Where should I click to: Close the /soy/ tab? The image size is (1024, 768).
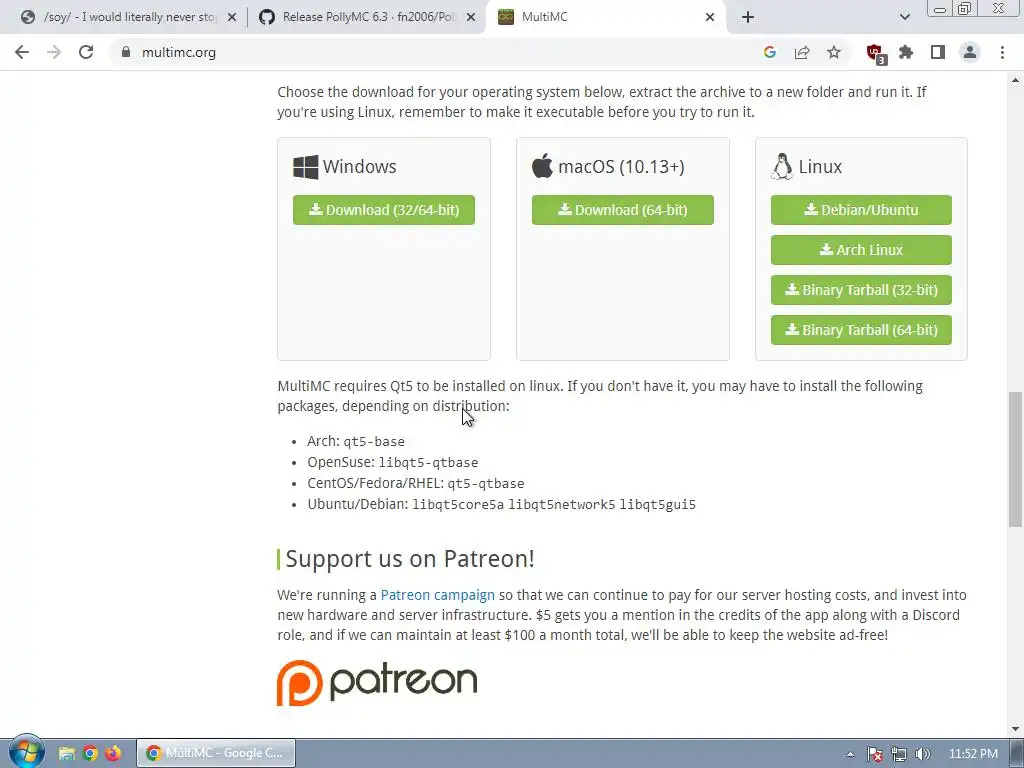click(x=232, y=18)
